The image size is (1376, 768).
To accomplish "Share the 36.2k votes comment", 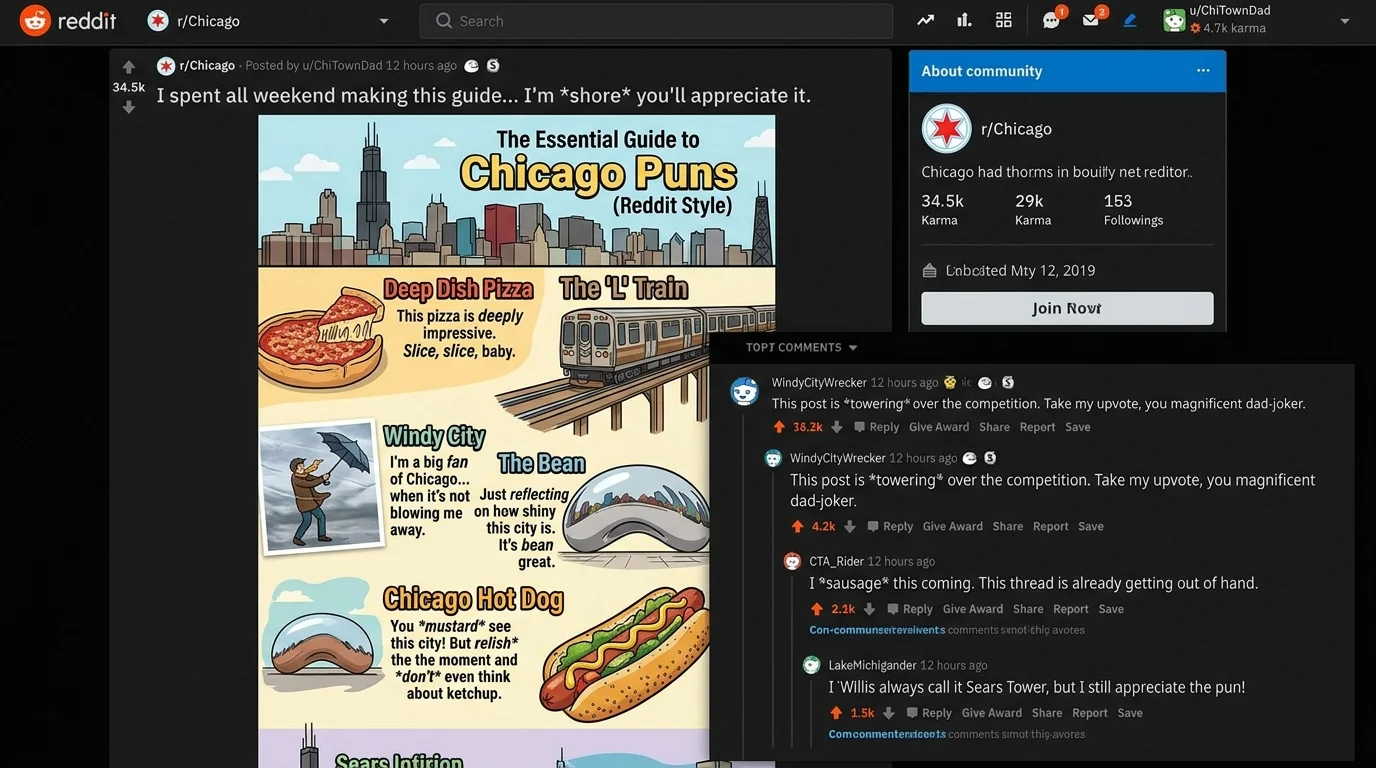I will [x=994, y=427].
